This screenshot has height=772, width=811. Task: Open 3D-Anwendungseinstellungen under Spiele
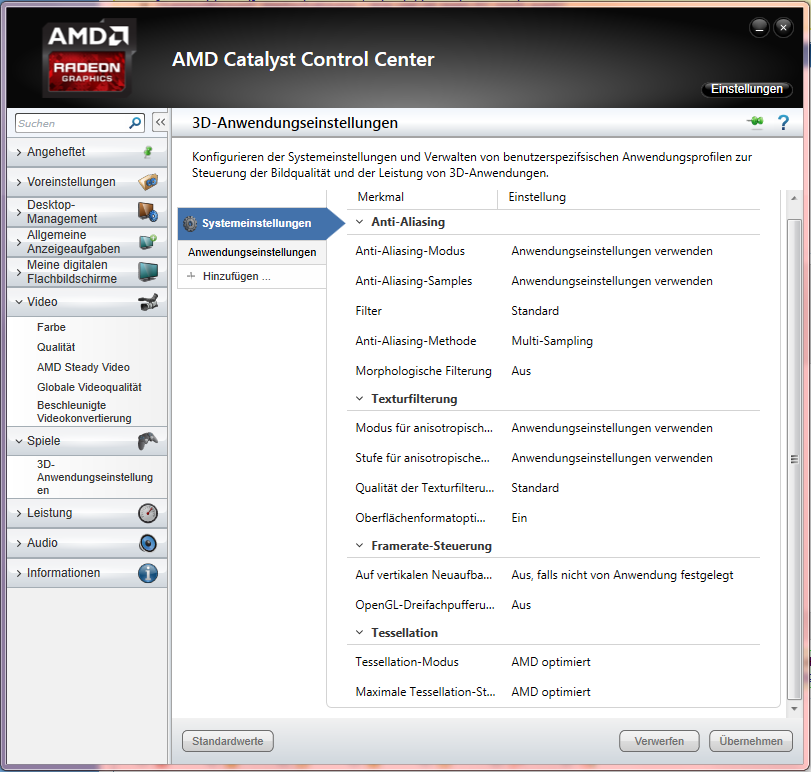tap(95, 477)
